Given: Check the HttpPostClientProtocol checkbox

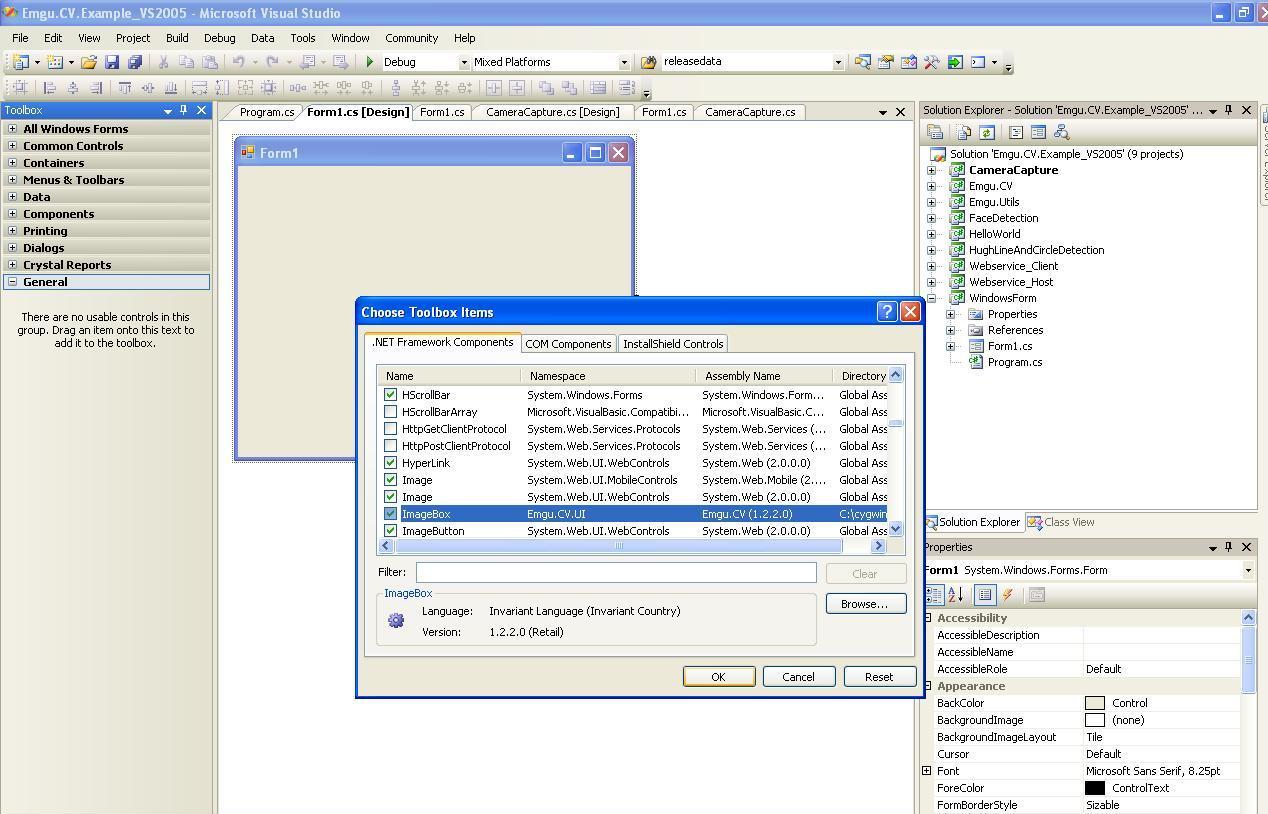Looking at the screenshot, I should (391, 446).
